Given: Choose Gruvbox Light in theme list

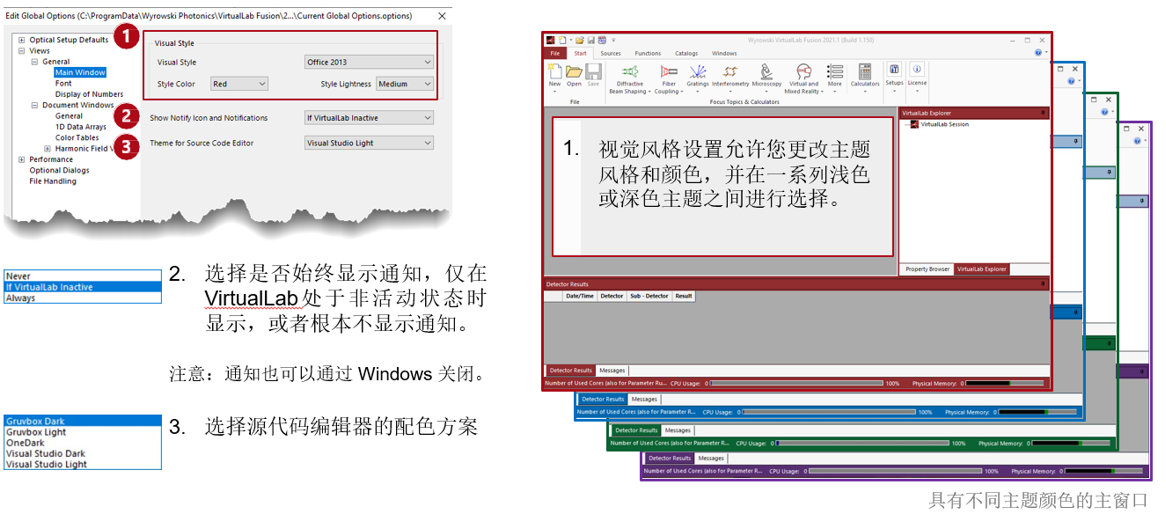Looking at the screenshot, I should click(x=82, y=432).
